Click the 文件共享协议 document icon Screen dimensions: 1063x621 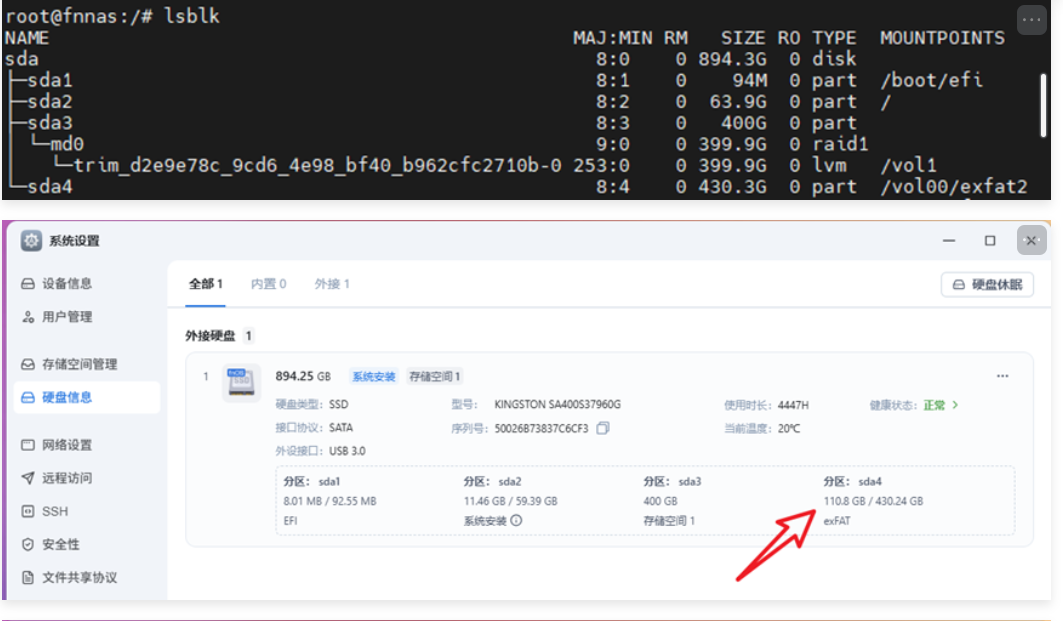(x=28, y=578)
